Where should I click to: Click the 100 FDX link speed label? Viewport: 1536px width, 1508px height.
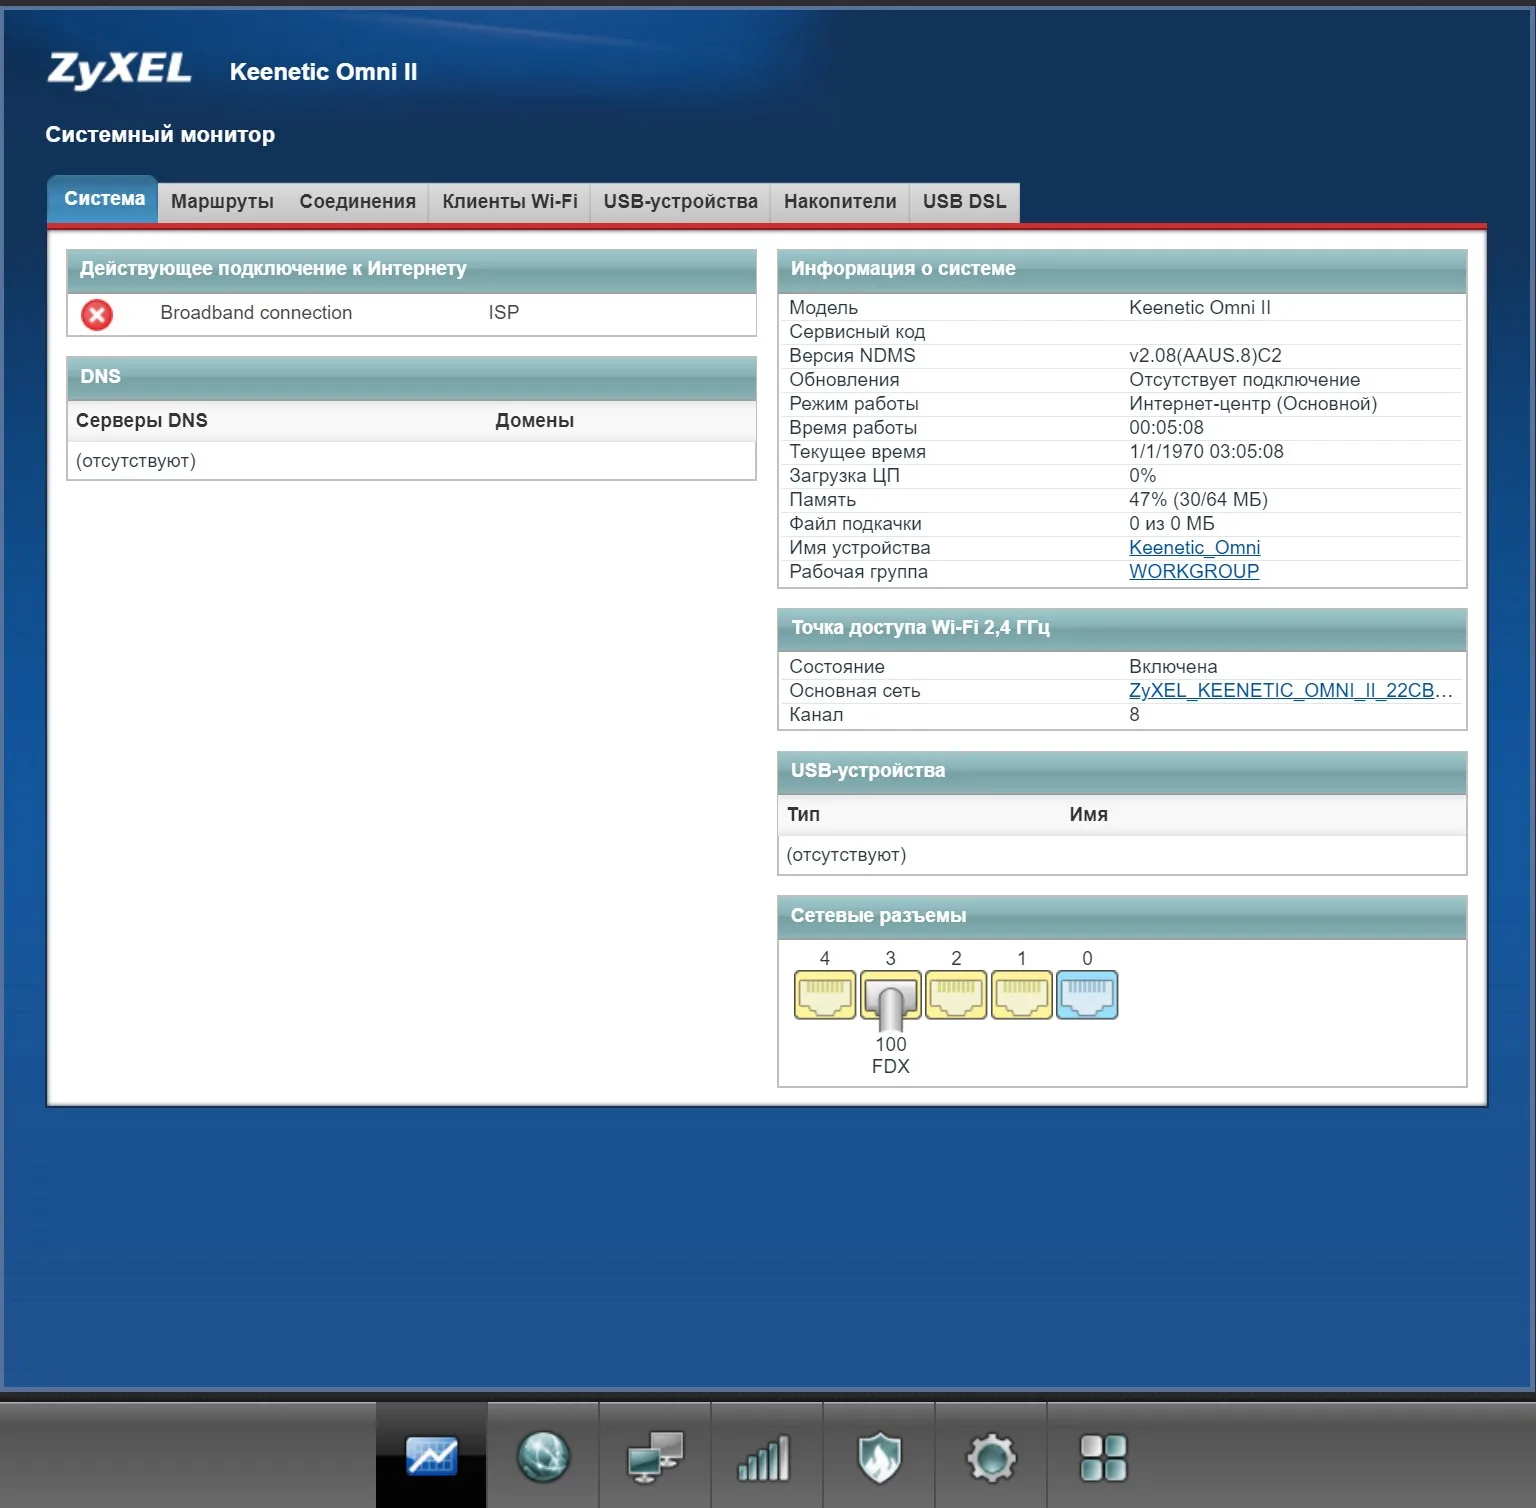pyautogui.click(x=891, y=1055)
